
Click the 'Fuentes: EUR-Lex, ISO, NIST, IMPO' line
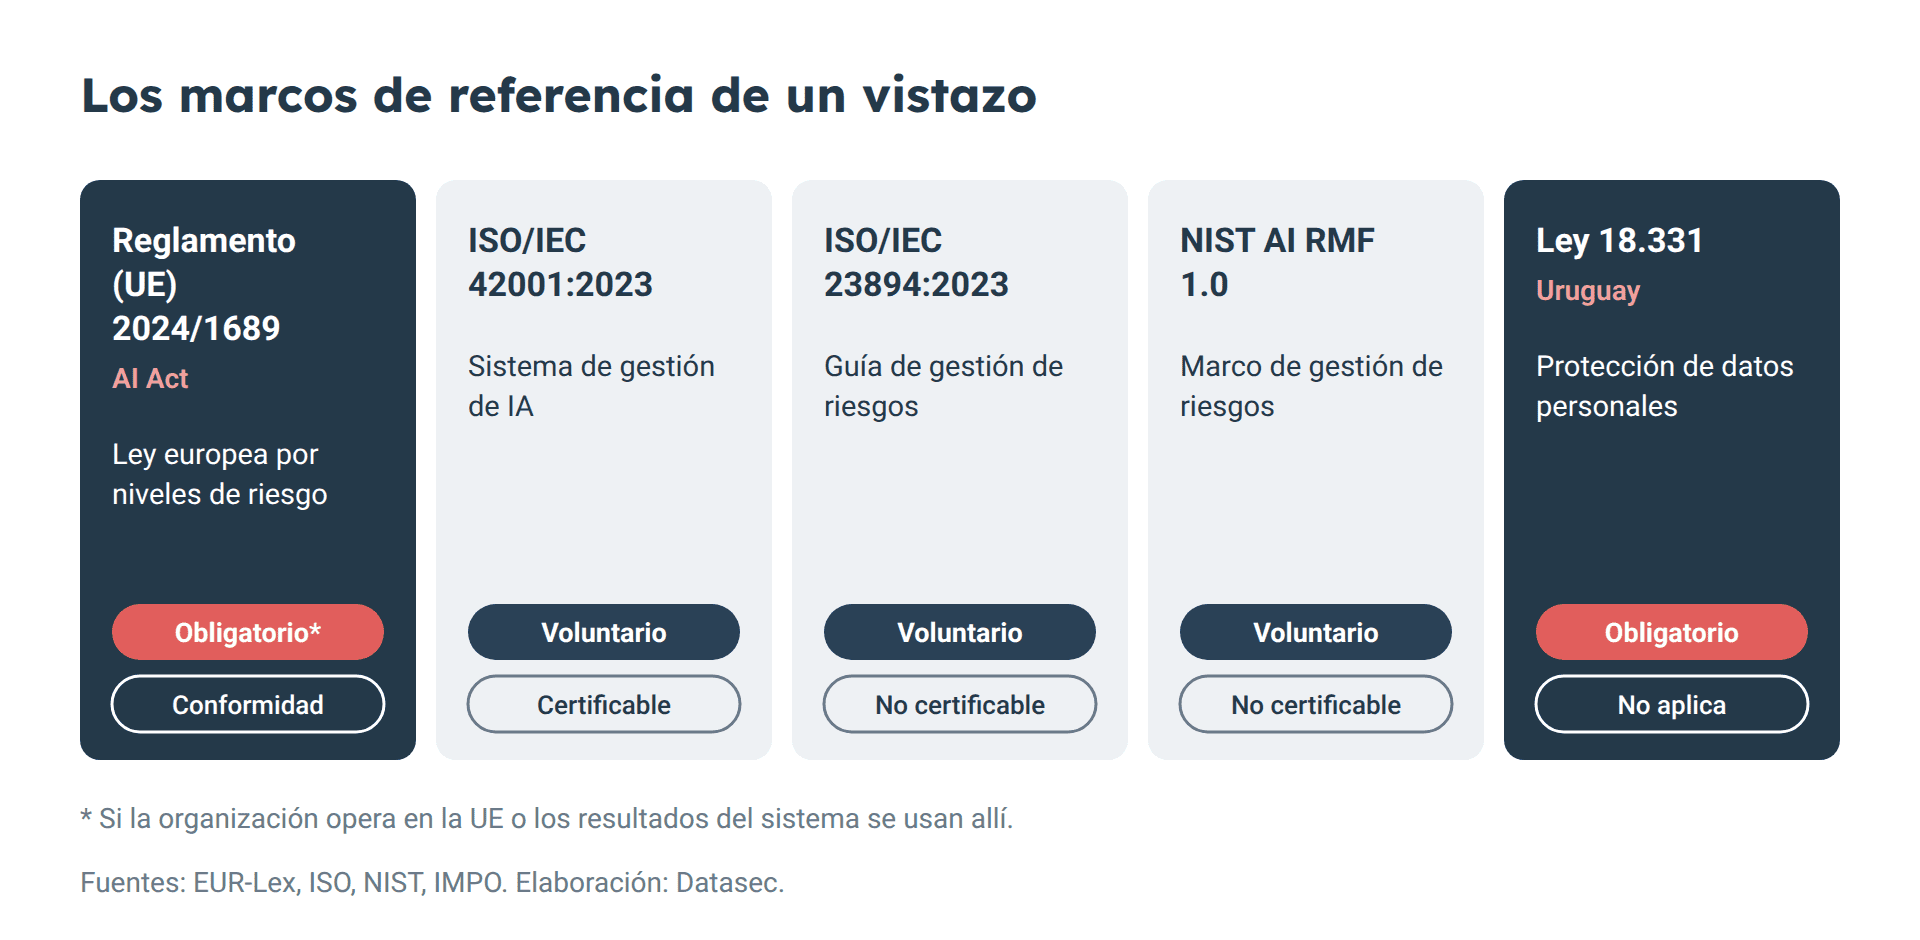click(x=432, y=883)
